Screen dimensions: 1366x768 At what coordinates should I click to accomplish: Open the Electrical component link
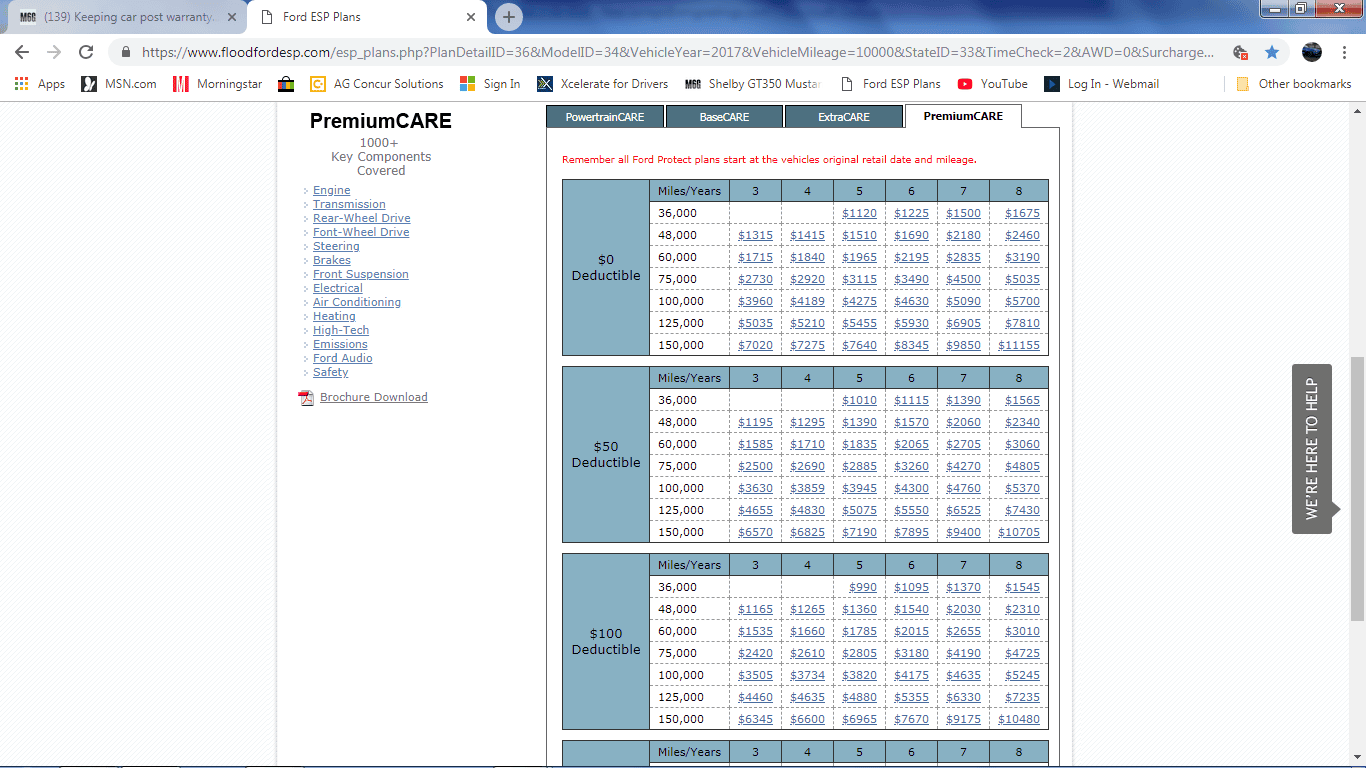338,288
